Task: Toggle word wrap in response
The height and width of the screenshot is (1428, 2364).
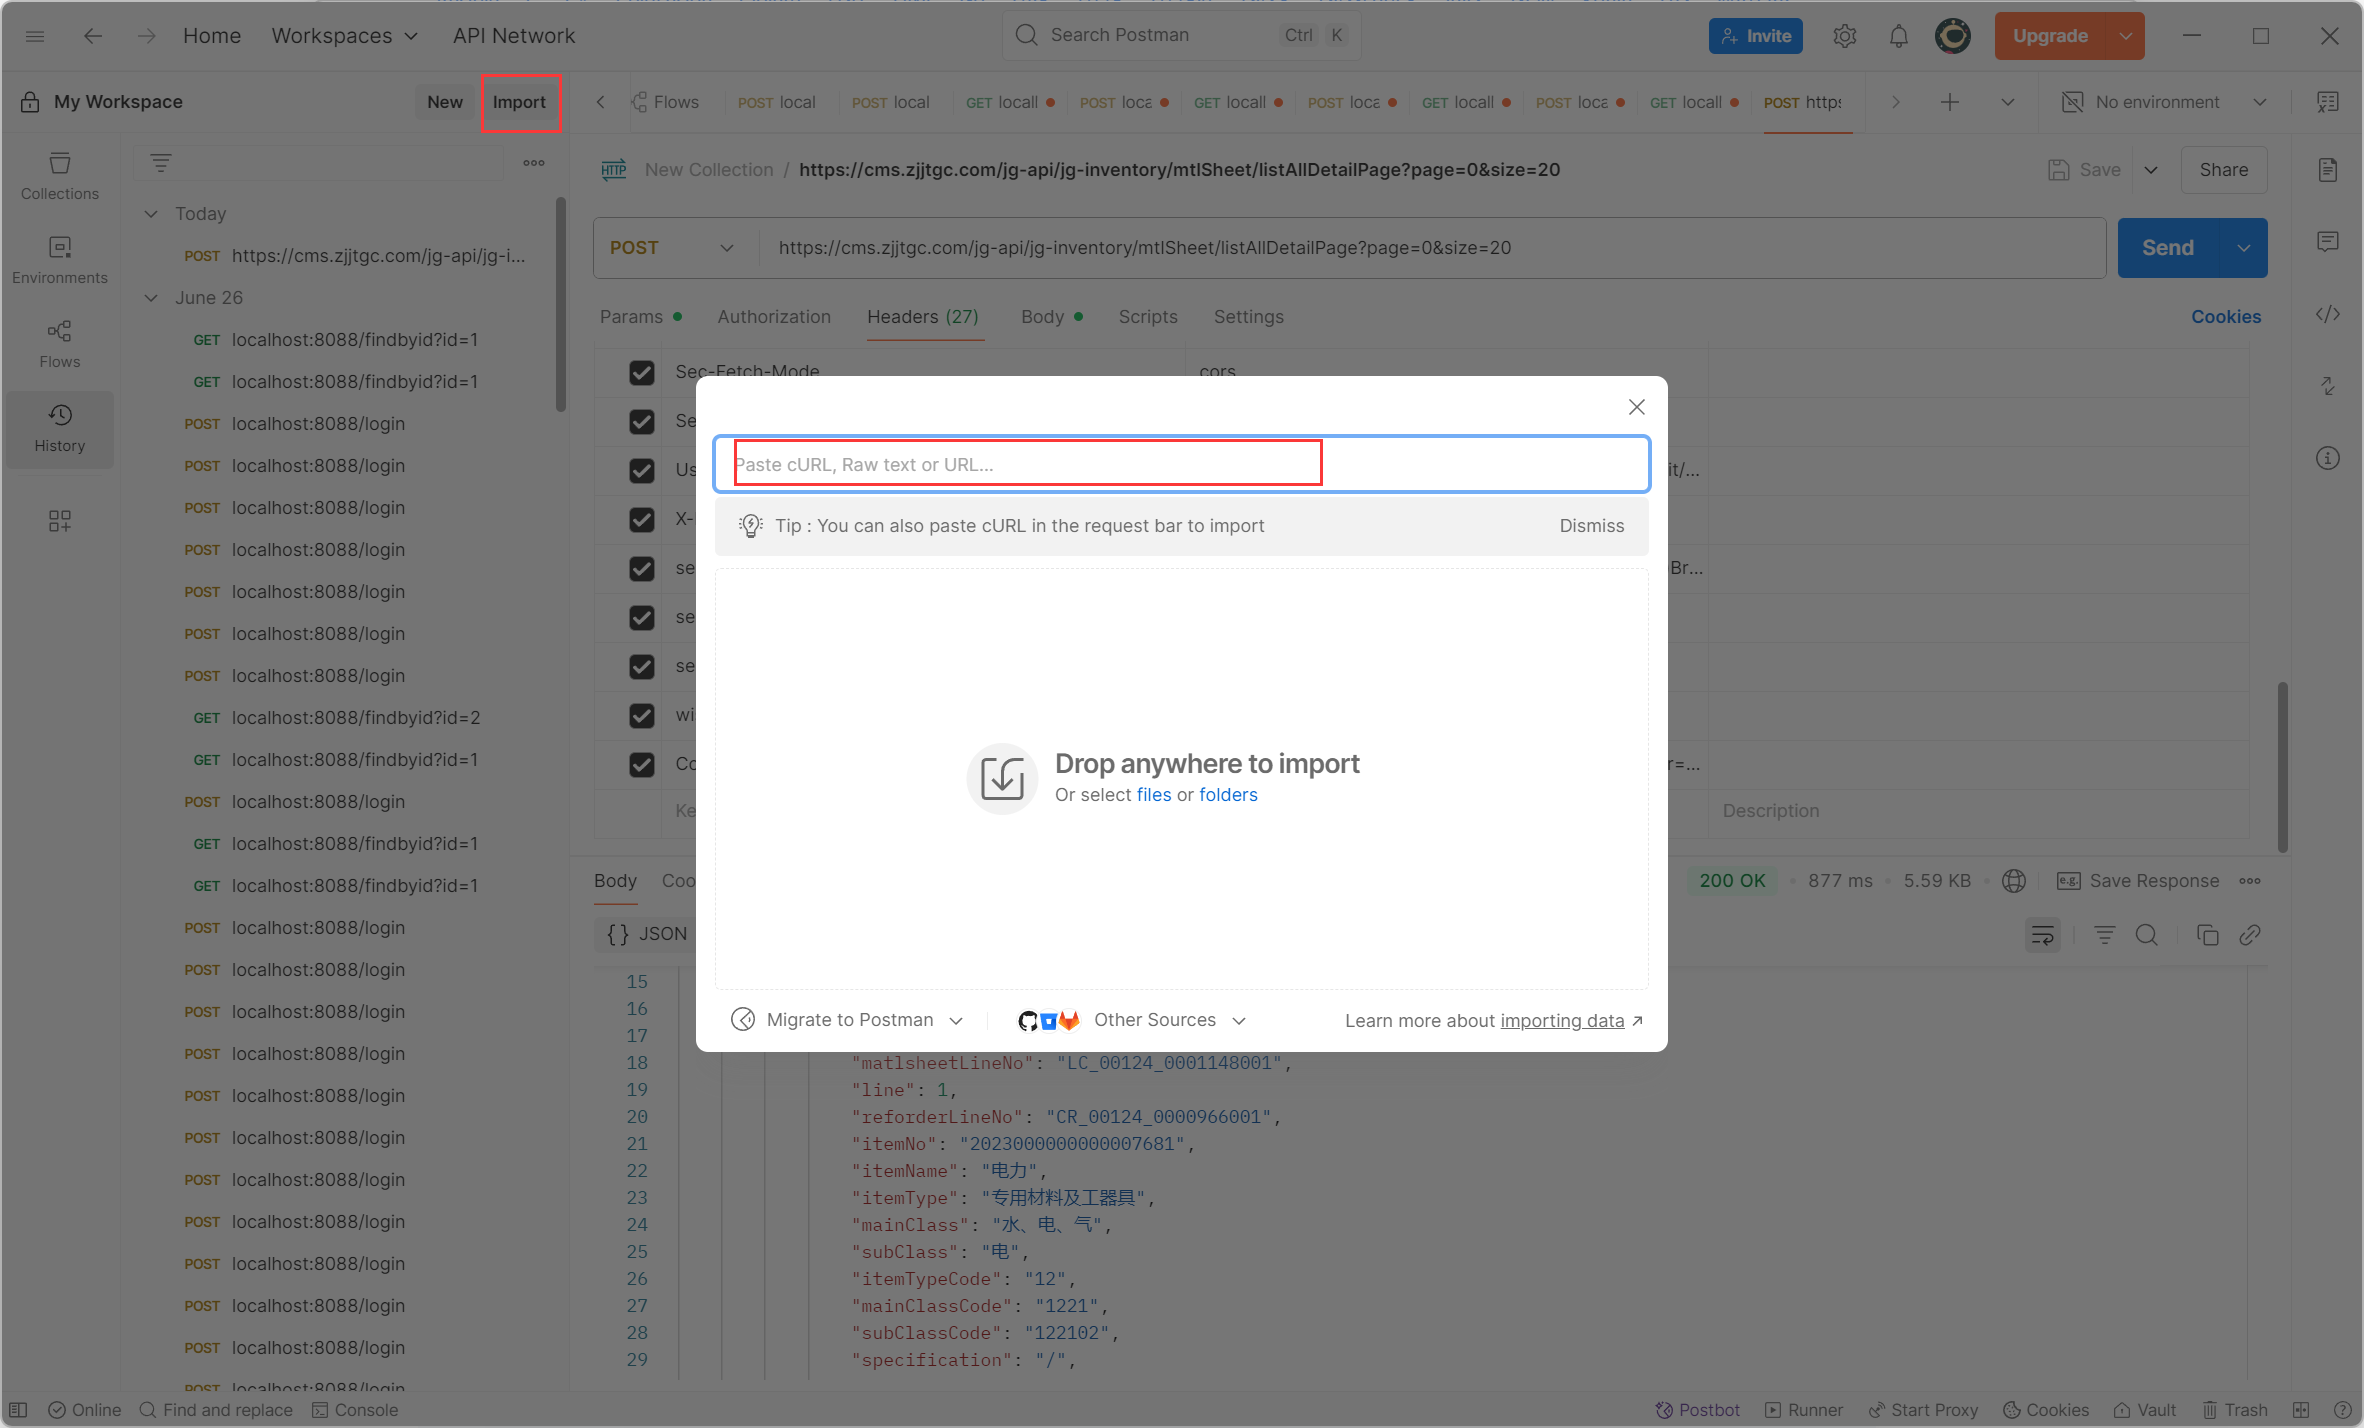Action: coord(2043,935)
